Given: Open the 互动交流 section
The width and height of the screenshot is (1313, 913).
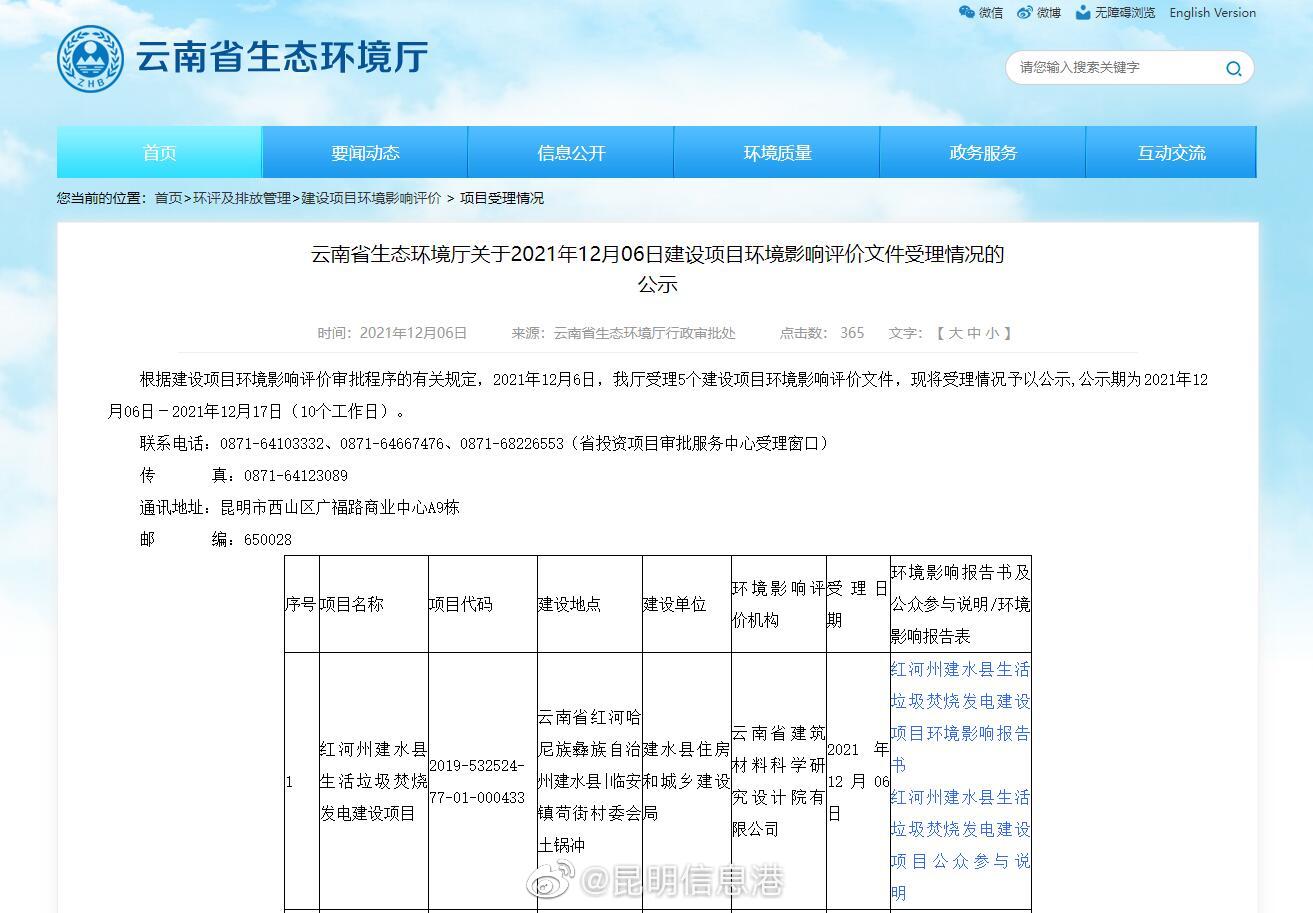Looking at the screenshot, I should pos(1170,152).
